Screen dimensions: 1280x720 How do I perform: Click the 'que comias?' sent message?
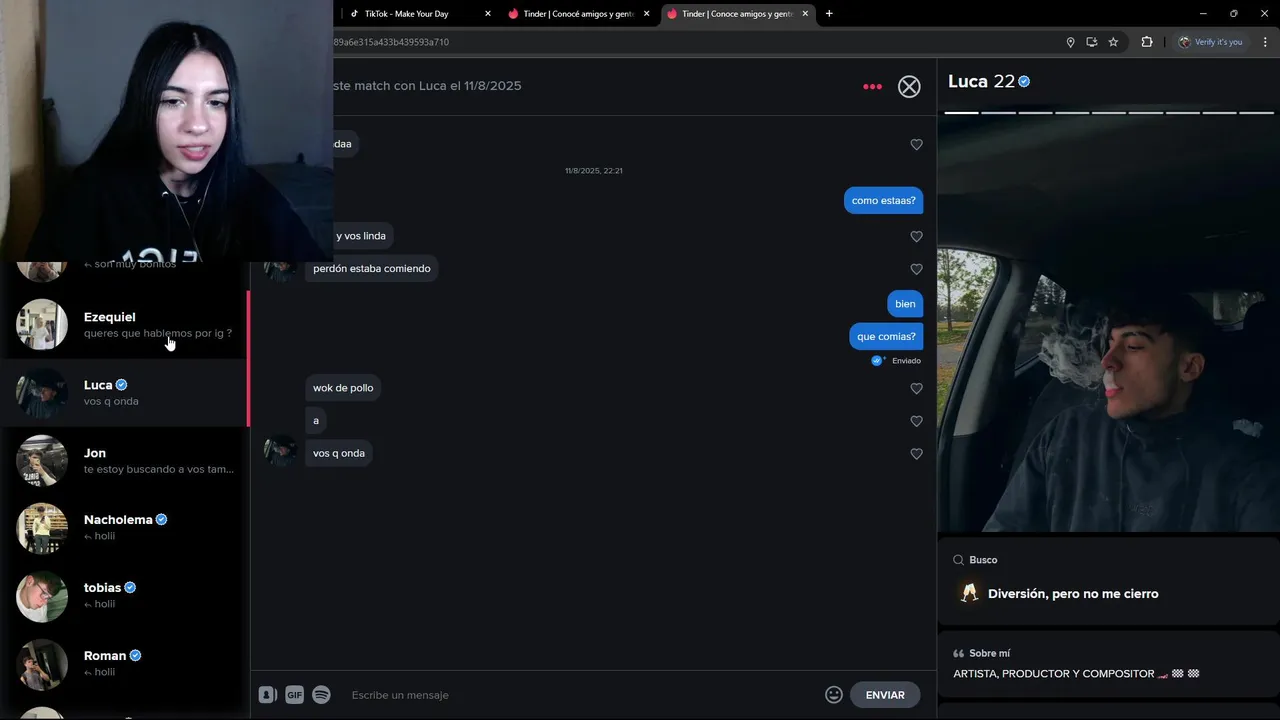886,337
